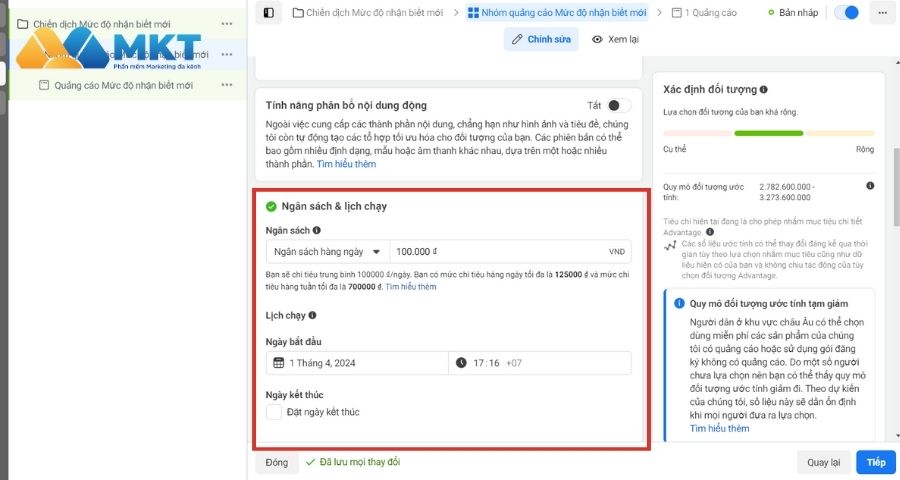
Task: Click the blue Tiếp button
Action: tap(876, 462)
